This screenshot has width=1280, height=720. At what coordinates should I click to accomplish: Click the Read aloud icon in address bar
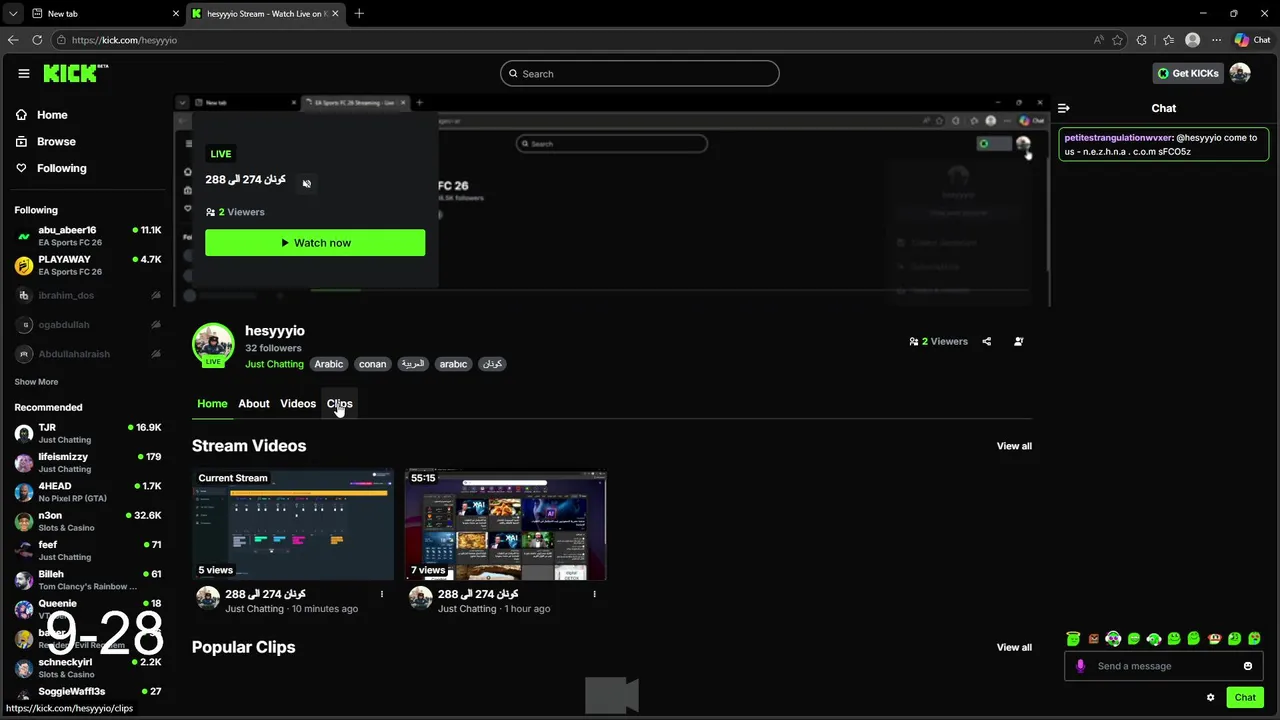1099,40
